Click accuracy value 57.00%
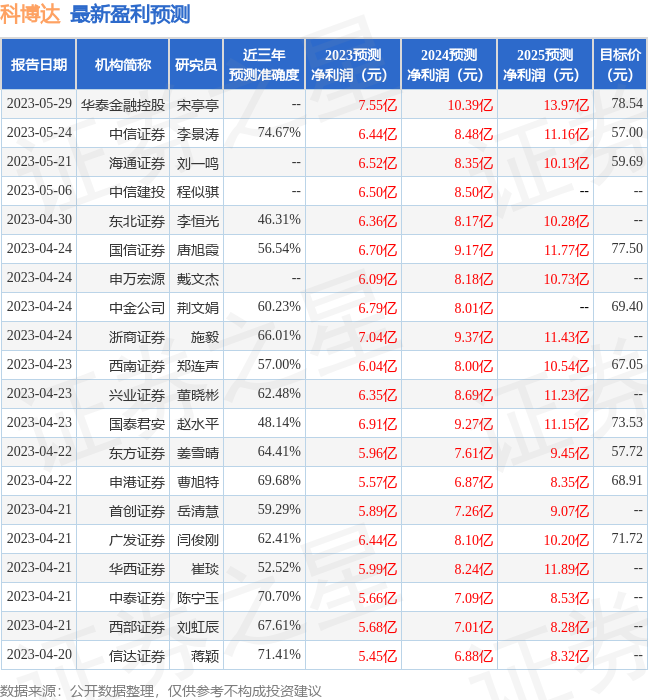648x700 pixels. tap(279, 365)
